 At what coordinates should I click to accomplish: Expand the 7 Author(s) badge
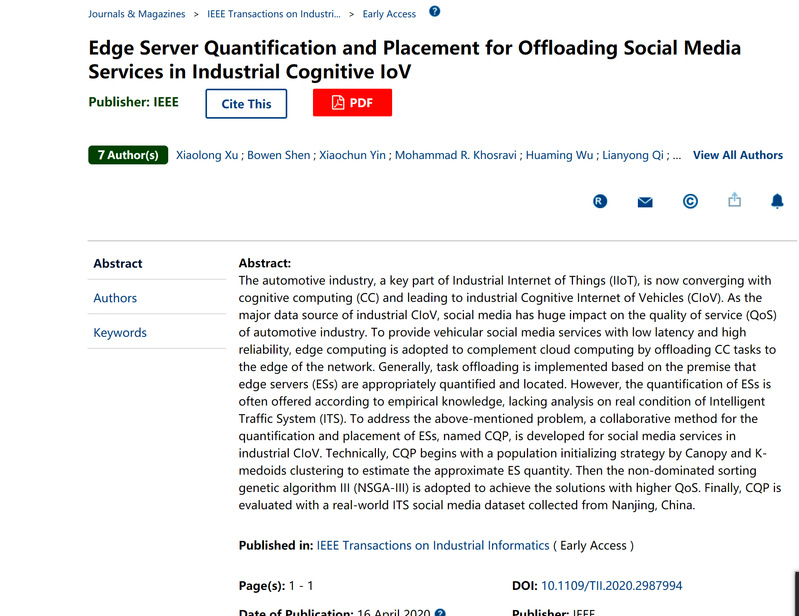click(128, 155)
